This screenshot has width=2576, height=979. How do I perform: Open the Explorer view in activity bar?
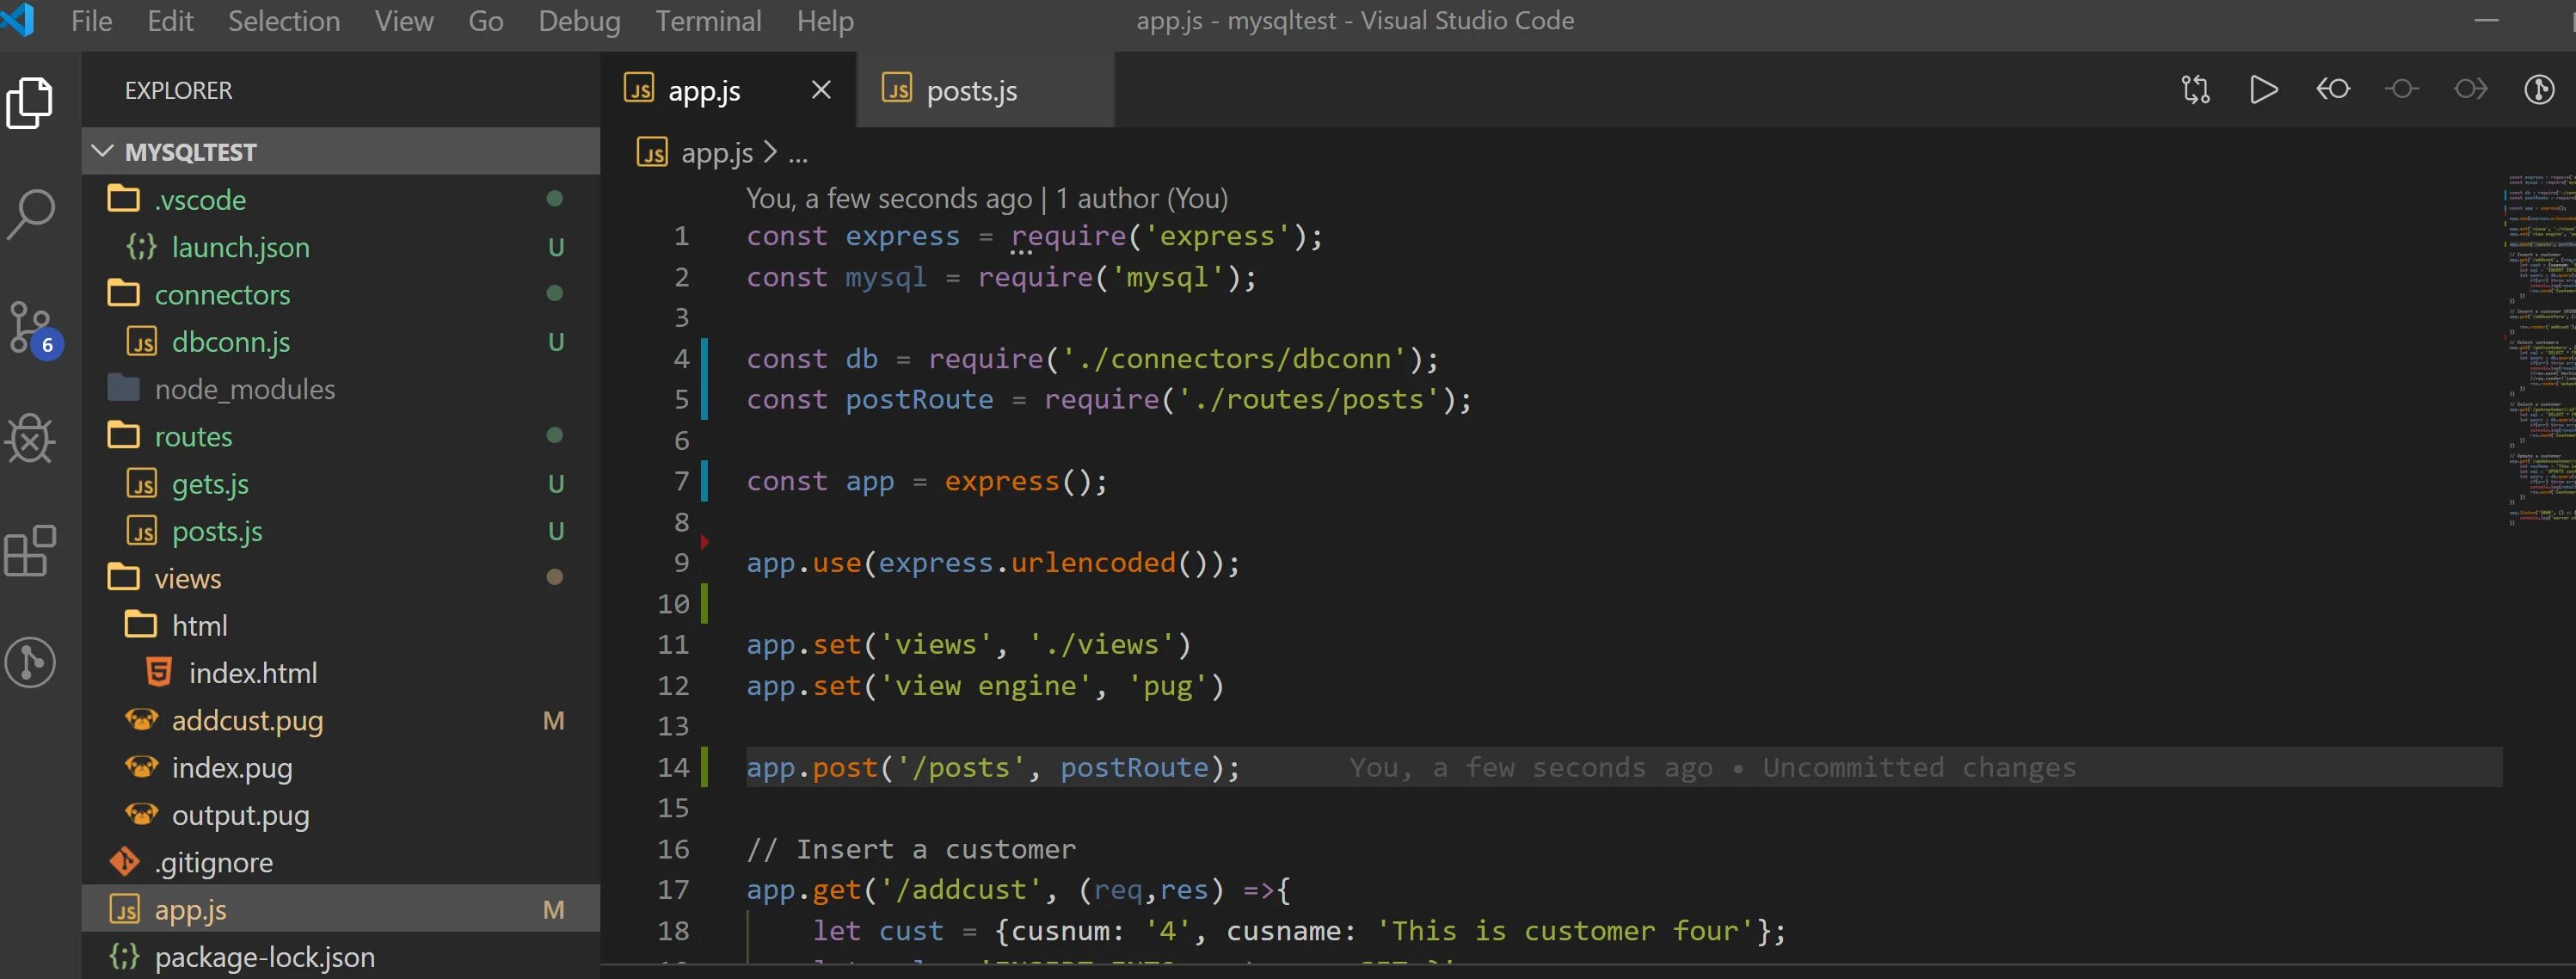30,102
